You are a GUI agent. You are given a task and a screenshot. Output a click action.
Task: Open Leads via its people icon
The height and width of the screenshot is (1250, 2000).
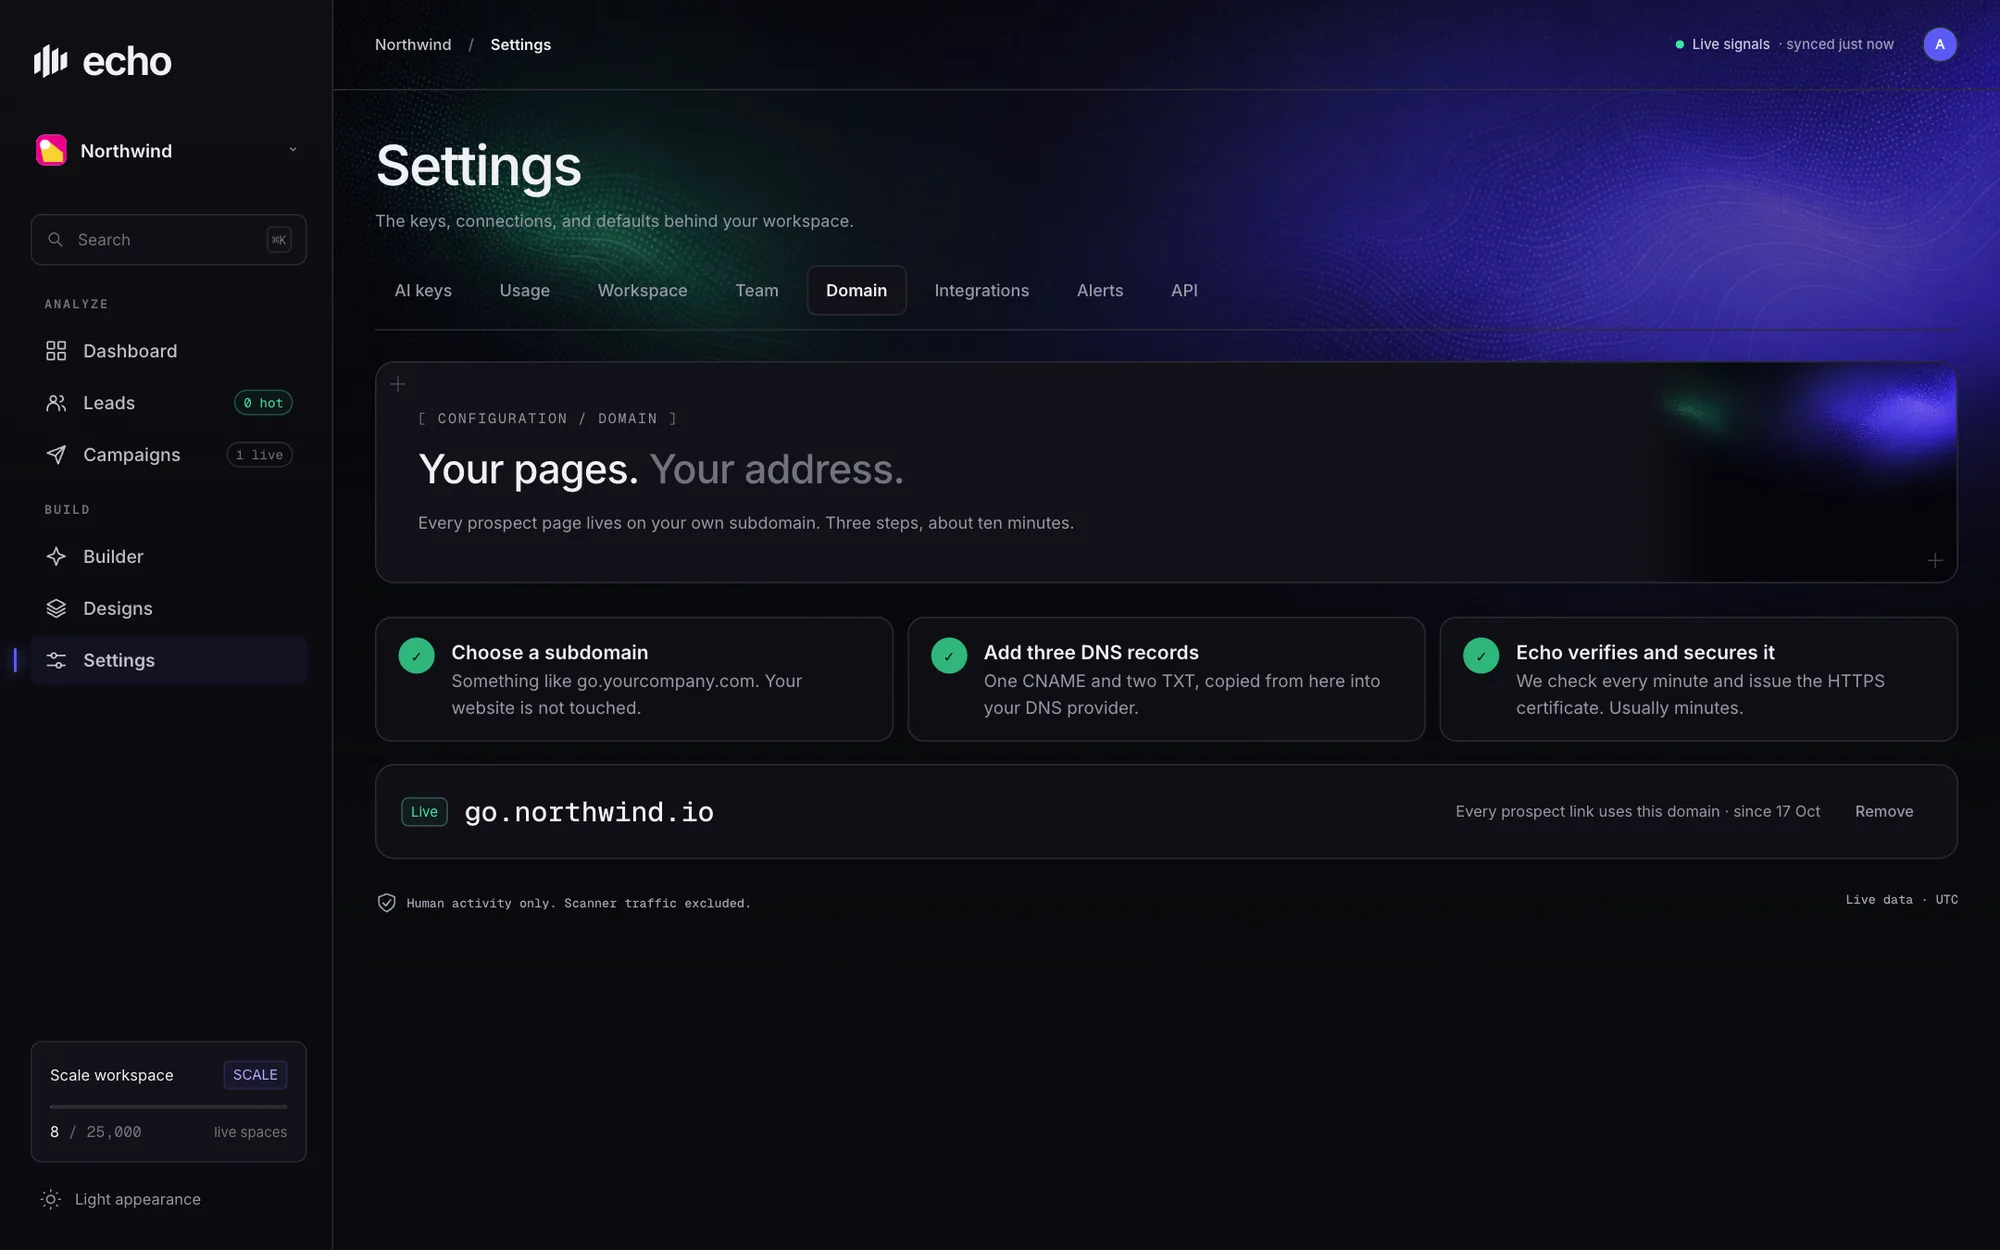point(56,403)
